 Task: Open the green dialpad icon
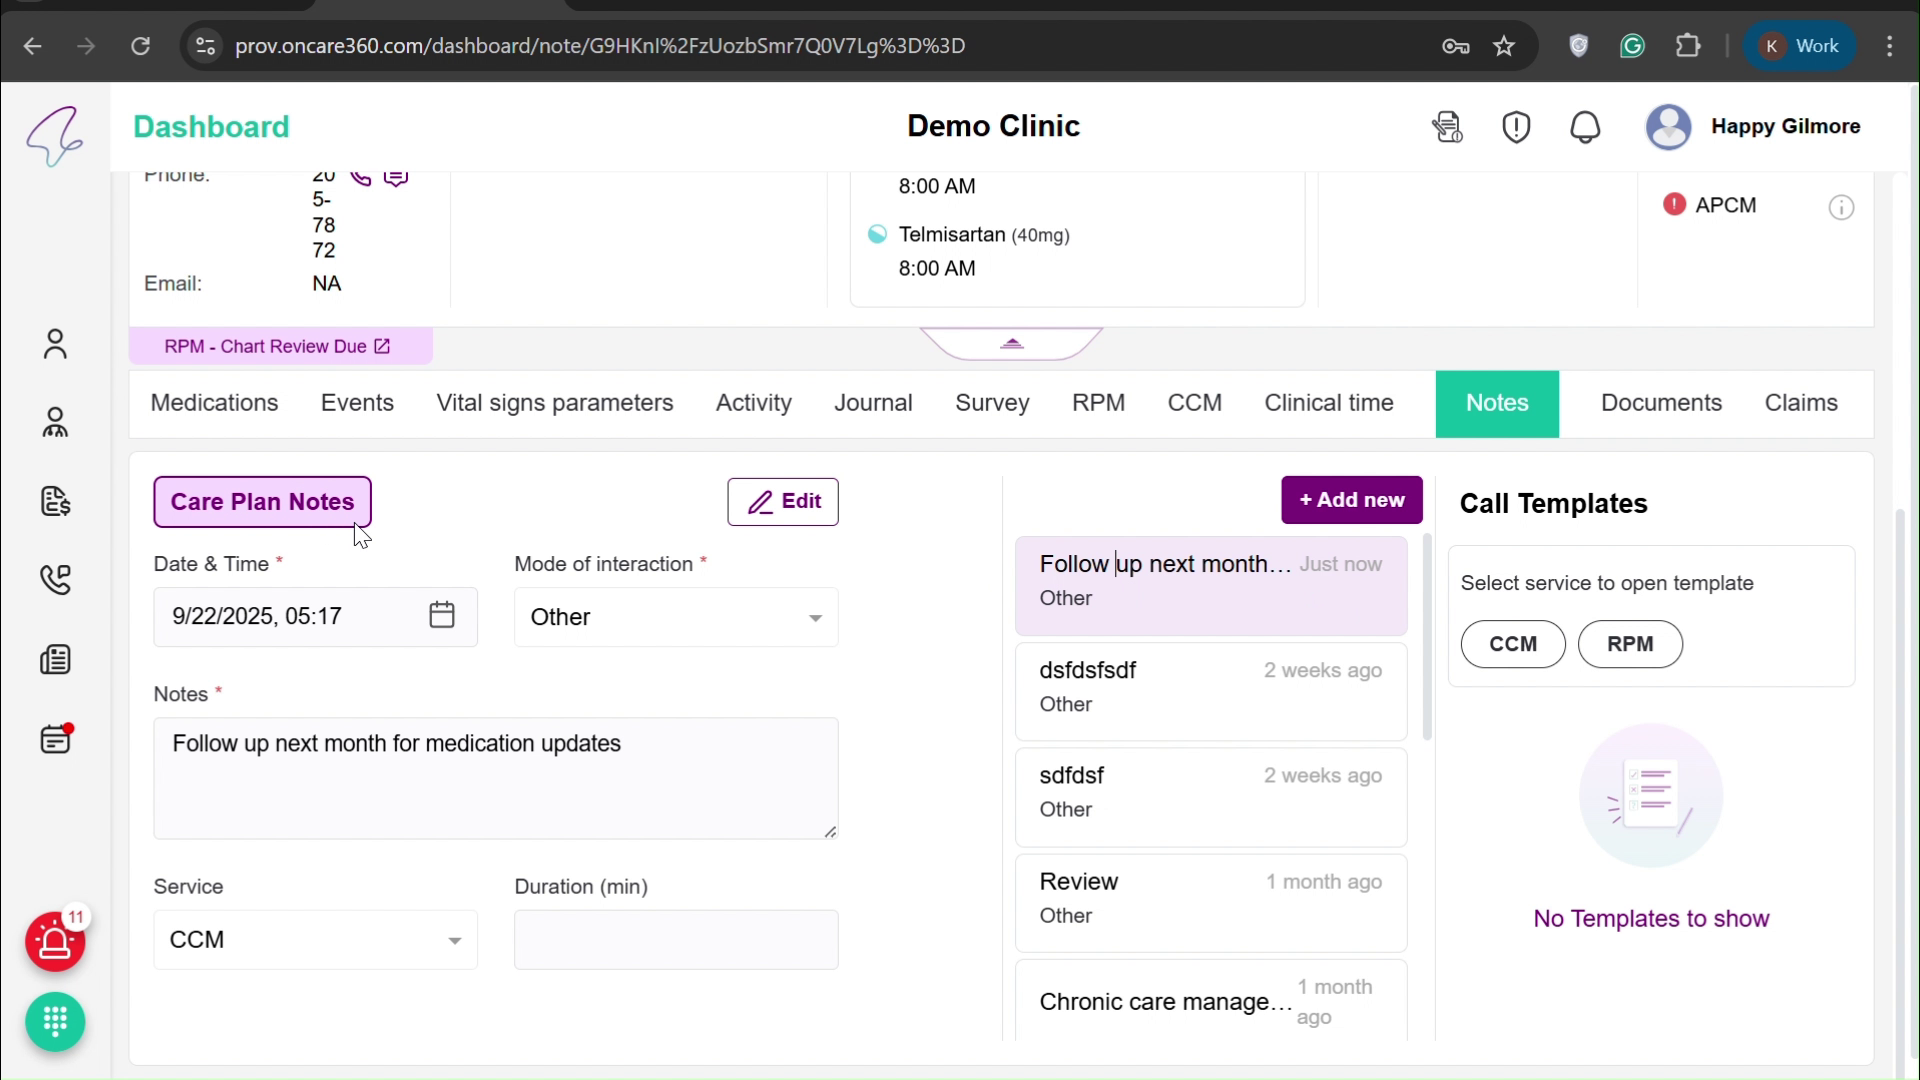click(55, 1022)
